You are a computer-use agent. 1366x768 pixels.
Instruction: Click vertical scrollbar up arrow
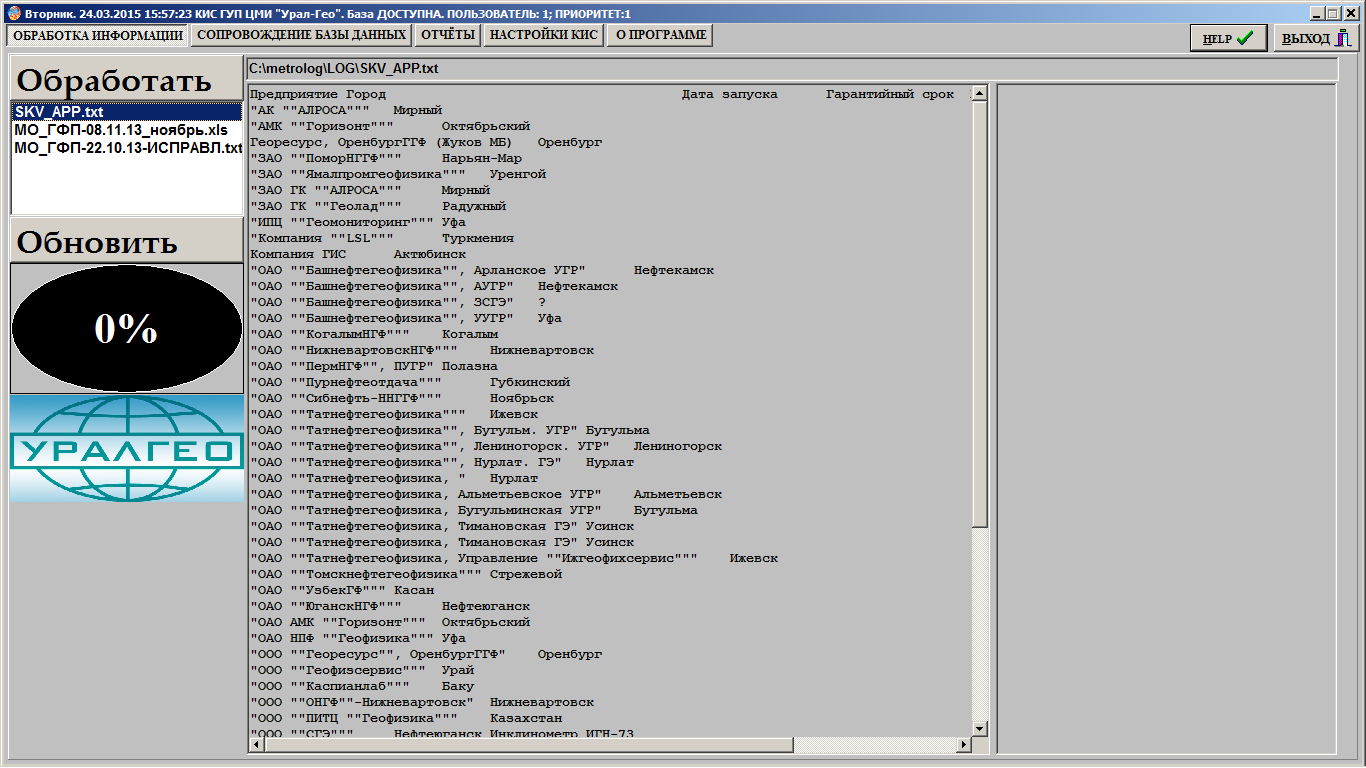pyautogui.click(x=980, y=94)
